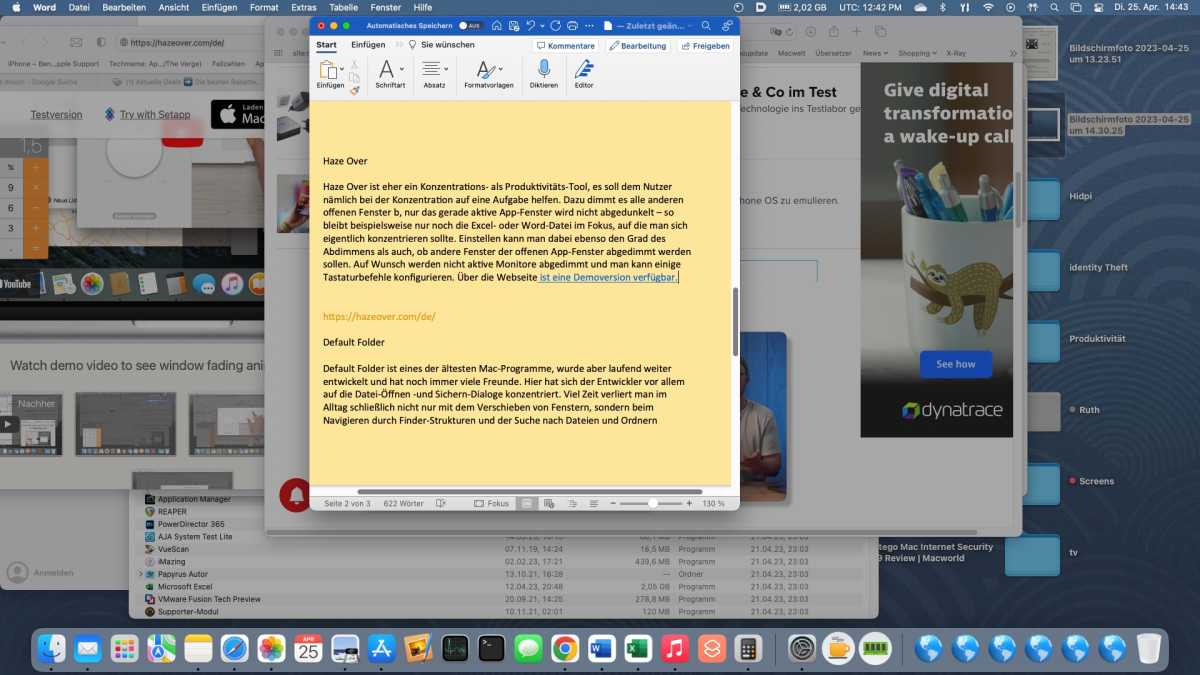Click the Print icon in Word title bar
1200x675 pixels.
(x=573, y=25)
